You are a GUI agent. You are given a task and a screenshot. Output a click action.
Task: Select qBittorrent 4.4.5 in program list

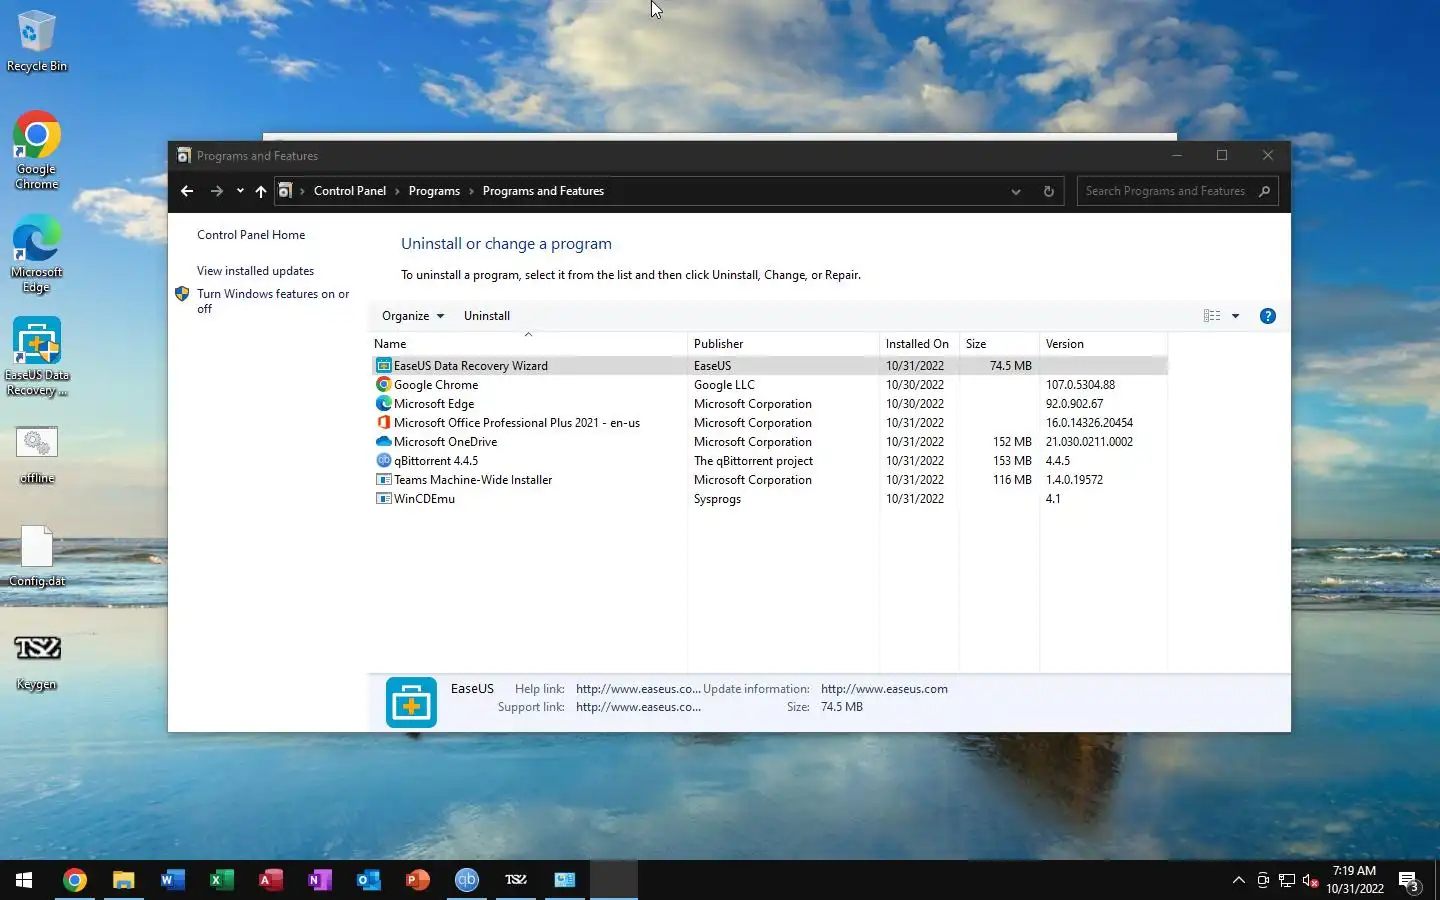[x=768, y=461]
